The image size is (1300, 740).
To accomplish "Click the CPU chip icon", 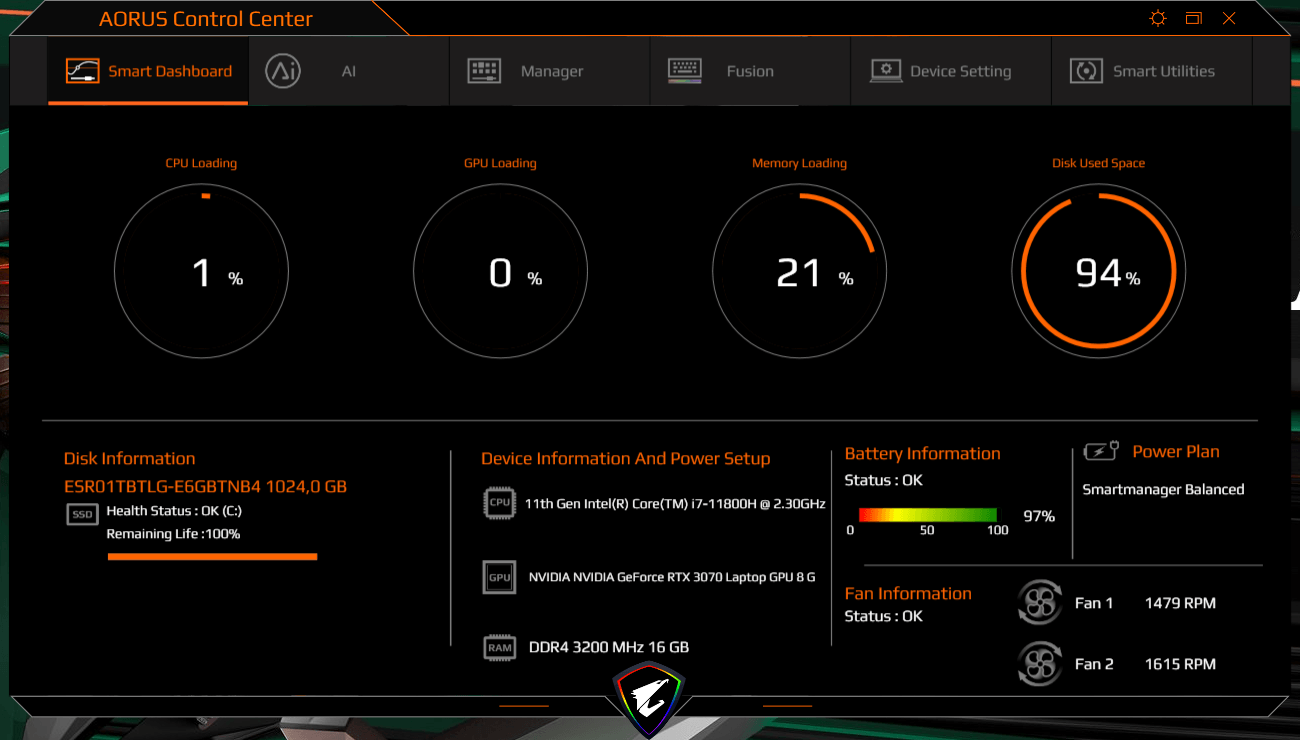I will pyautogui.click(x=499, y=503).
